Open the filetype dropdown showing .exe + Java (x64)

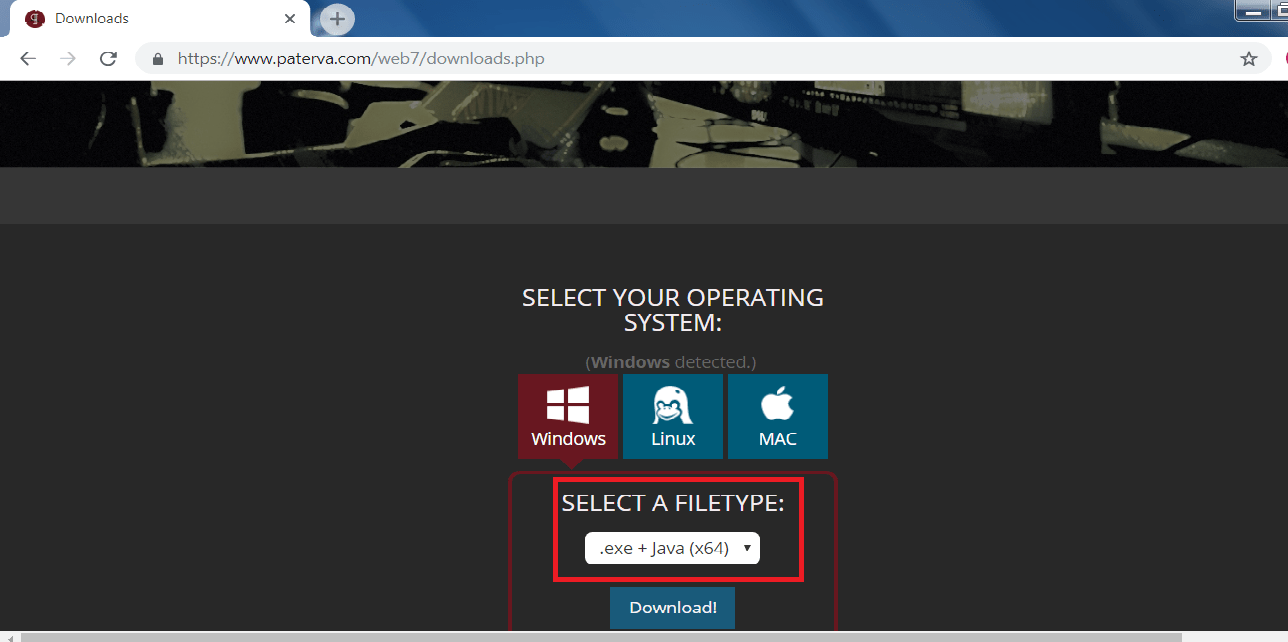tap(672, 548)
